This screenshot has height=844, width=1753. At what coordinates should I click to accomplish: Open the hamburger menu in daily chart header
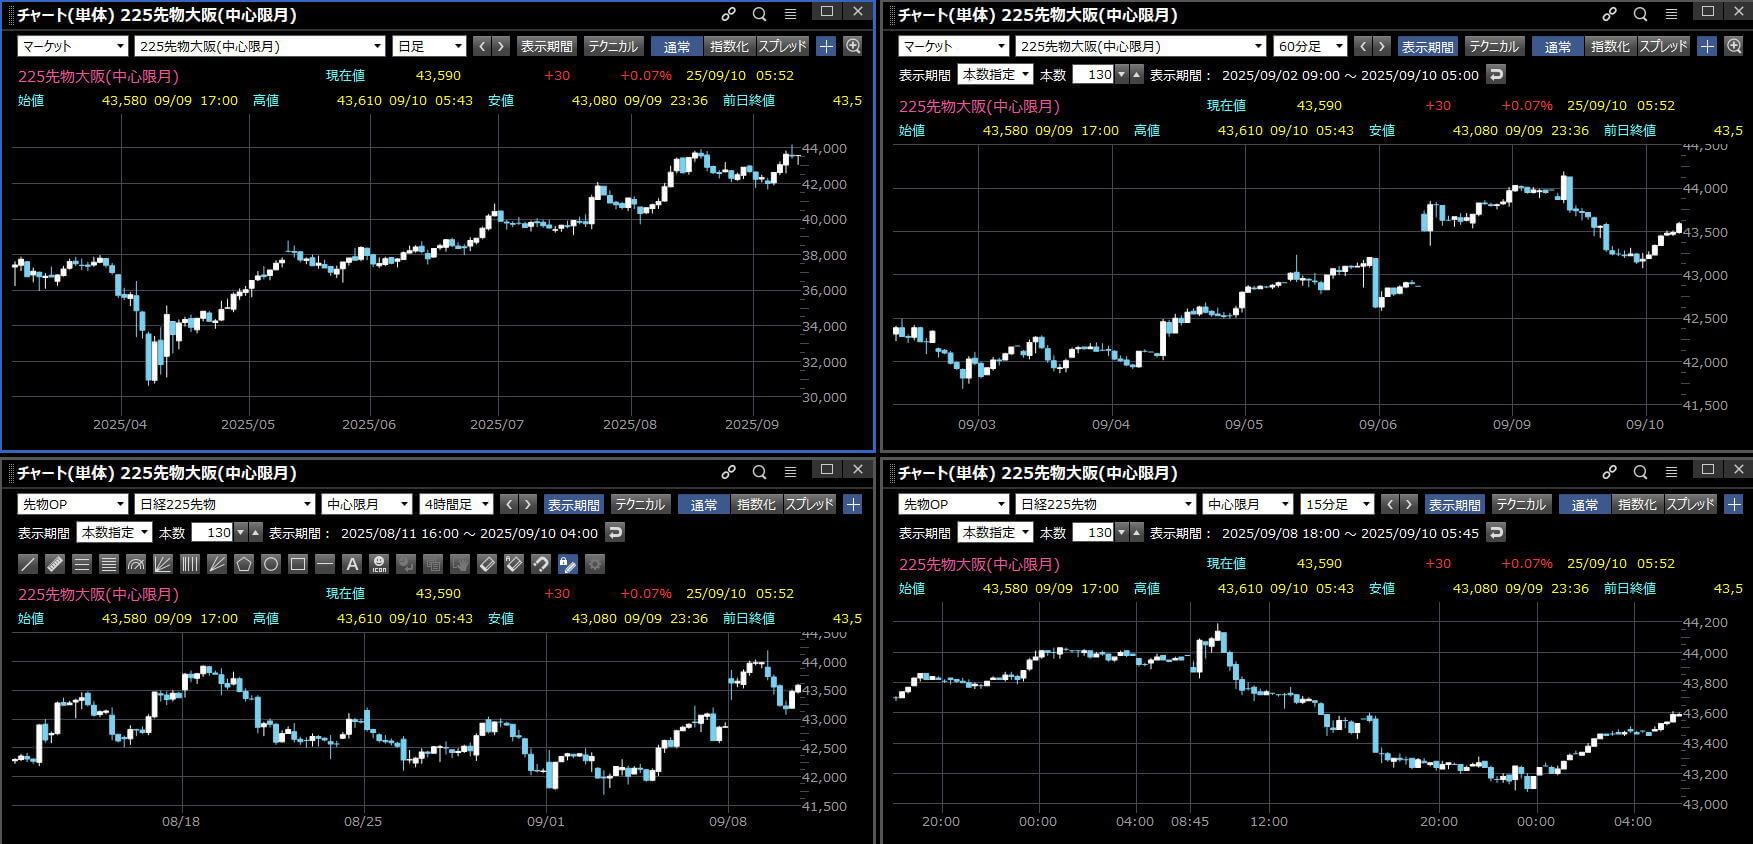[790, 14]
